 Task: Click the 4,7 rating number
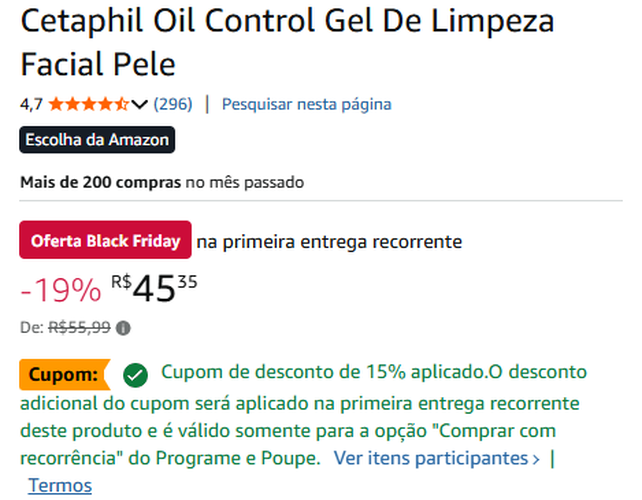click(x=31, y=104)
